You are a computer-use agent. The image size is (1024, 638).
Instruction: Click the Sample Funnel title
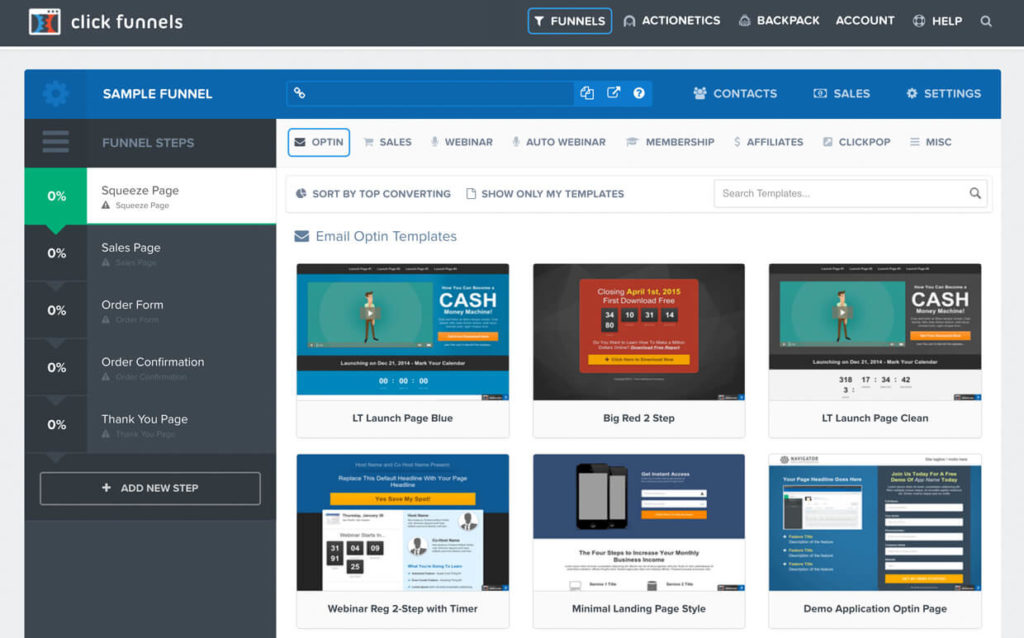(x=157, y=93)
